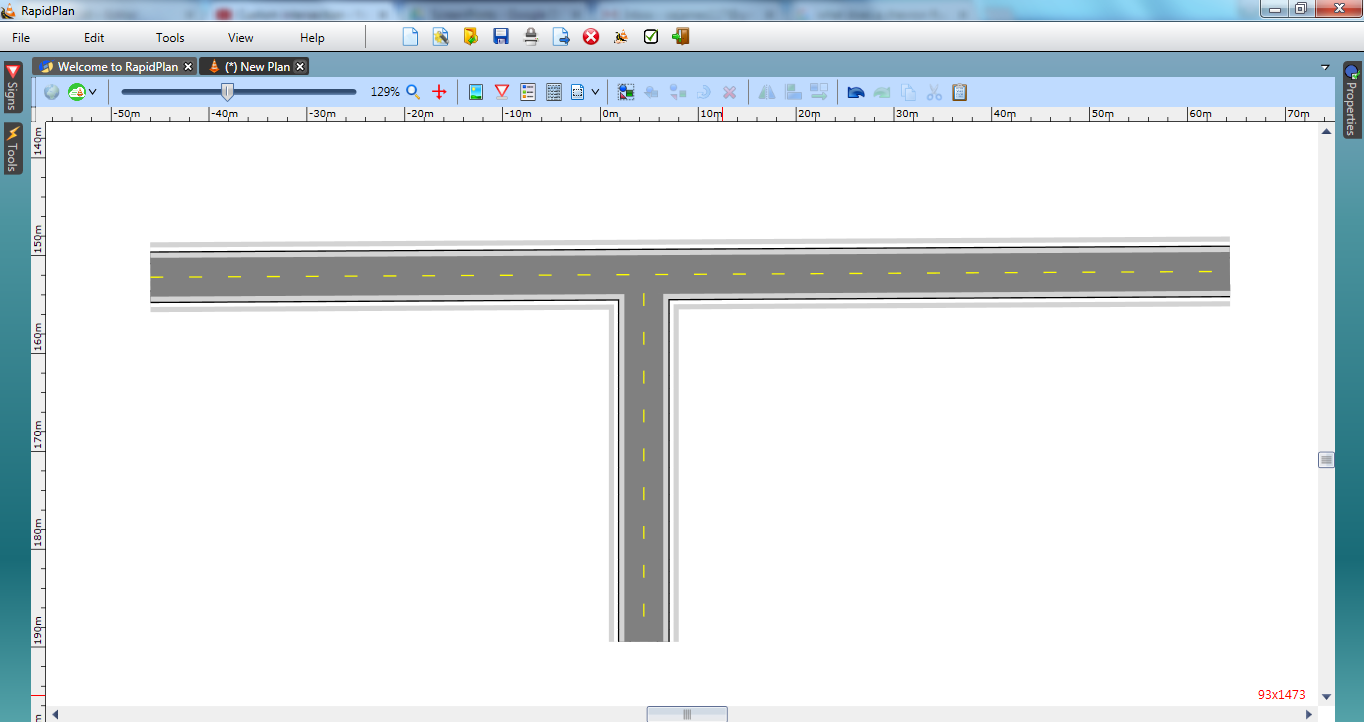Click vertical scrollbar down arrow
The width and height of the screenshot is (1364, 722).
coord(1327,696)
